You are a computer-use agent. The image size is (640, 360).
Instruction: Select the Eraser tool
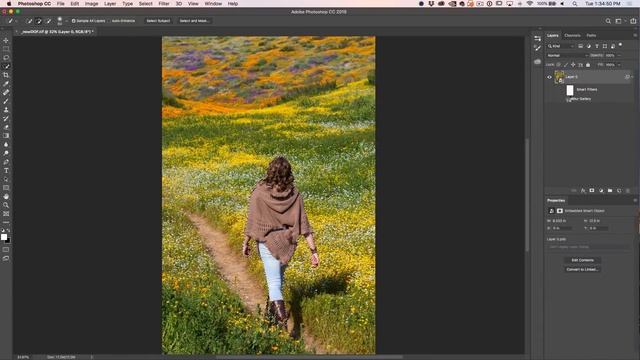coord(6,127)
